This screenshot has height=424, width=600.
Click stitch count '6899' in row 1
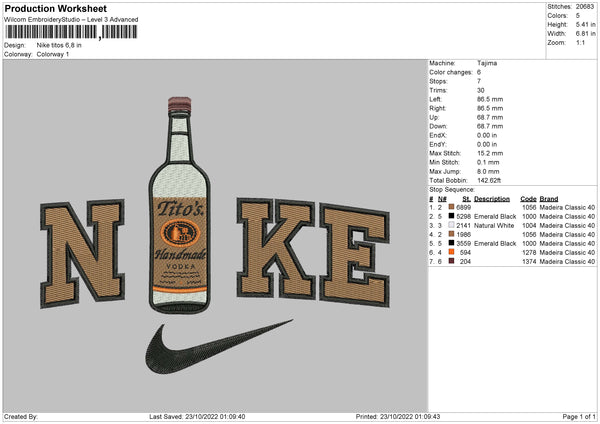(x=463, y=207)
